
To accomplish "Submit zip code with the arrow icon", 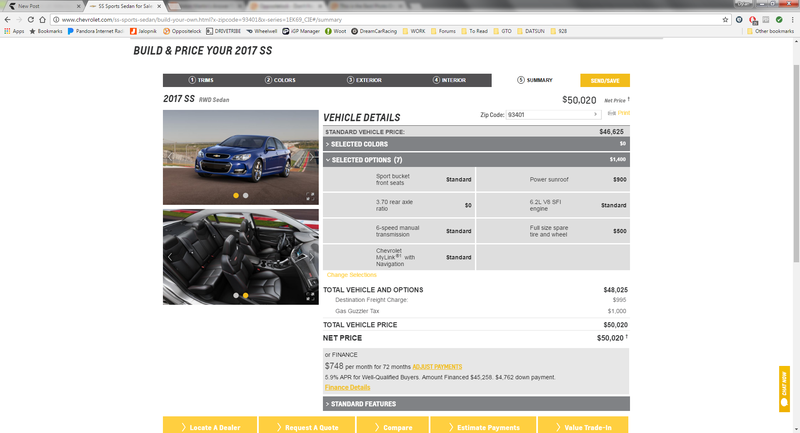I will tap(595, 115).
